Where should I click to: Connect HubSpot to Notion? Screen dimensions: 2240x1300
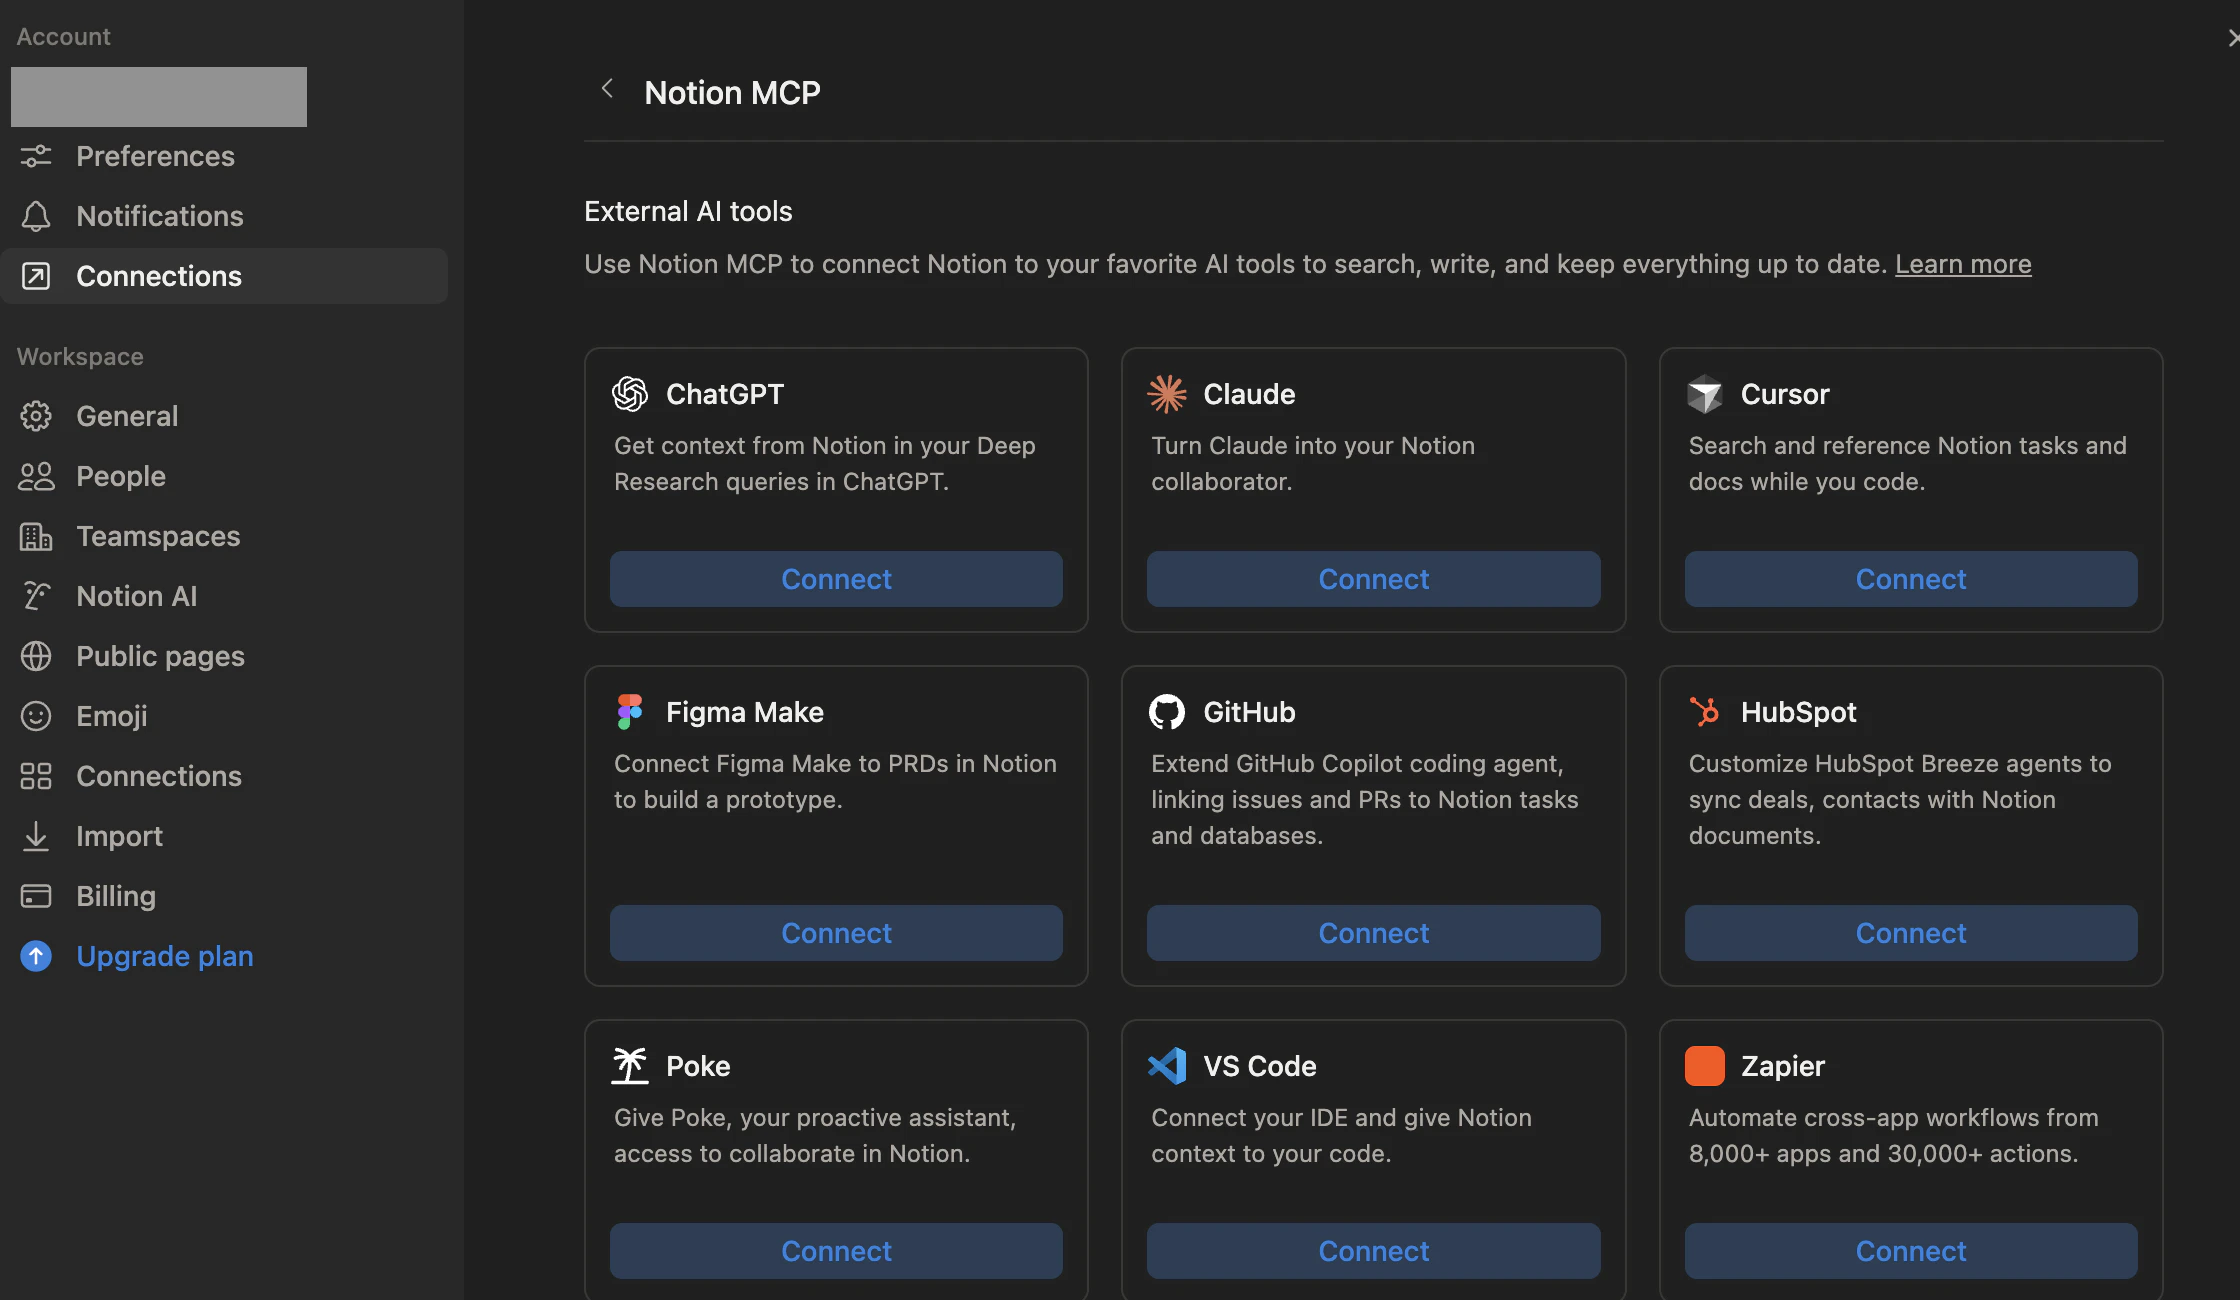[x=1911, y=933]
